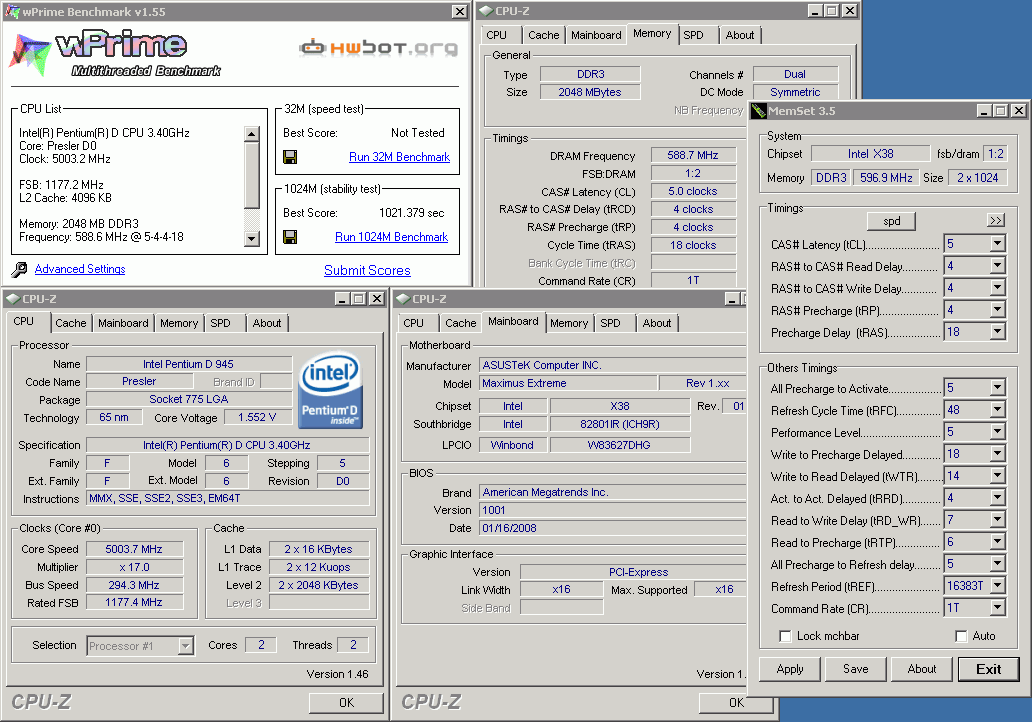The image size is (1032, 722).
Task: Click the Advanced Settings wrench icon
Action: [x=20, y=269]
